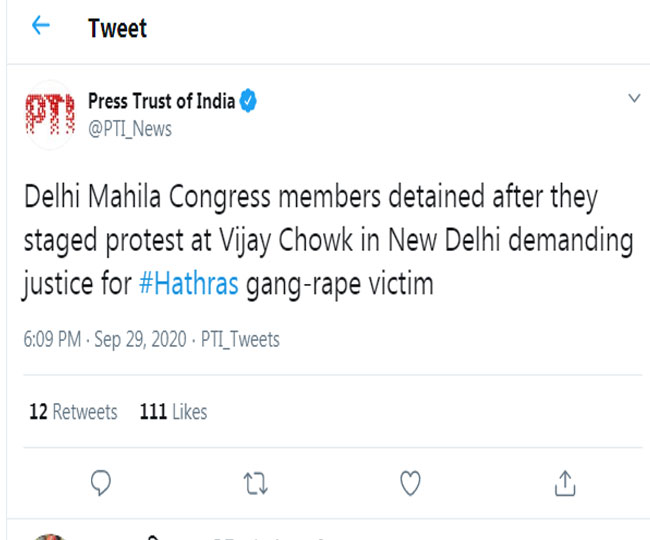Click the @PTI_News handle
650x540 pixels.
130,129
